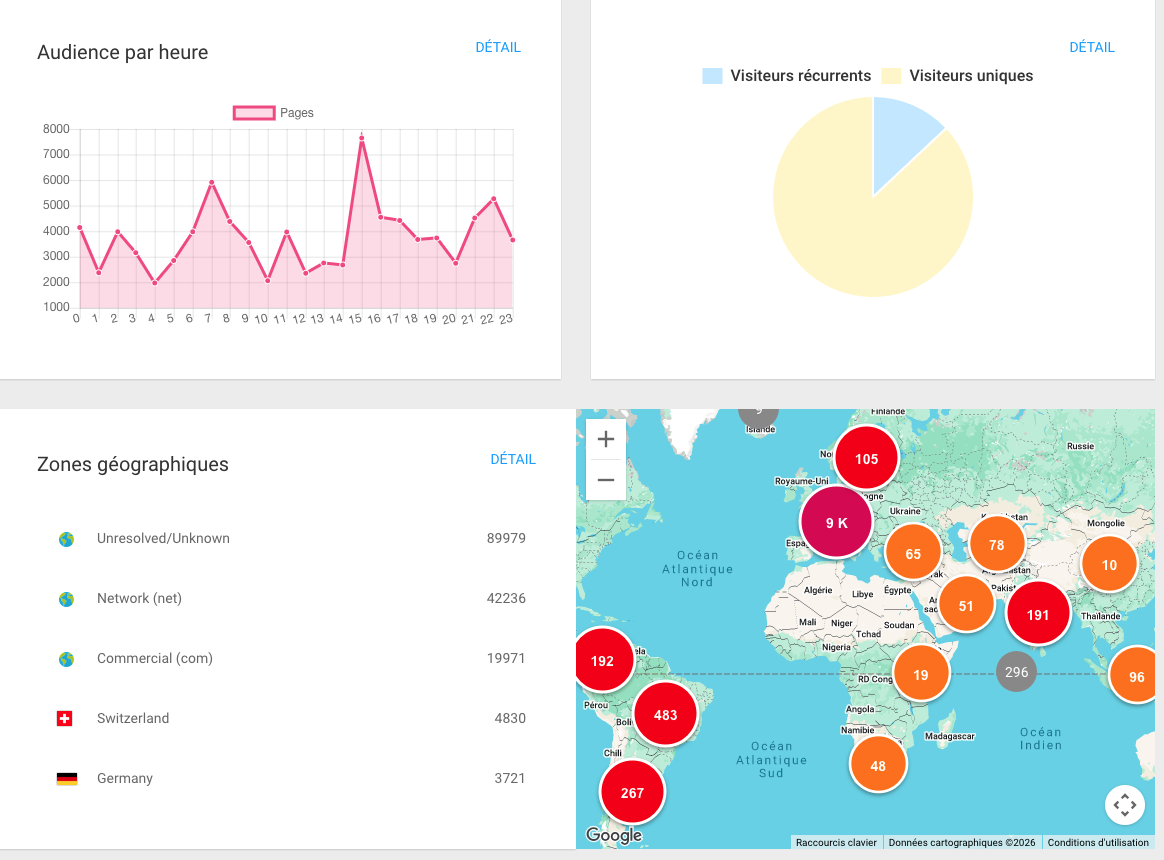This screenshot has width=1164, height=860.
Task: Click Raccourcis clavier on map
Action: (836, 842)
